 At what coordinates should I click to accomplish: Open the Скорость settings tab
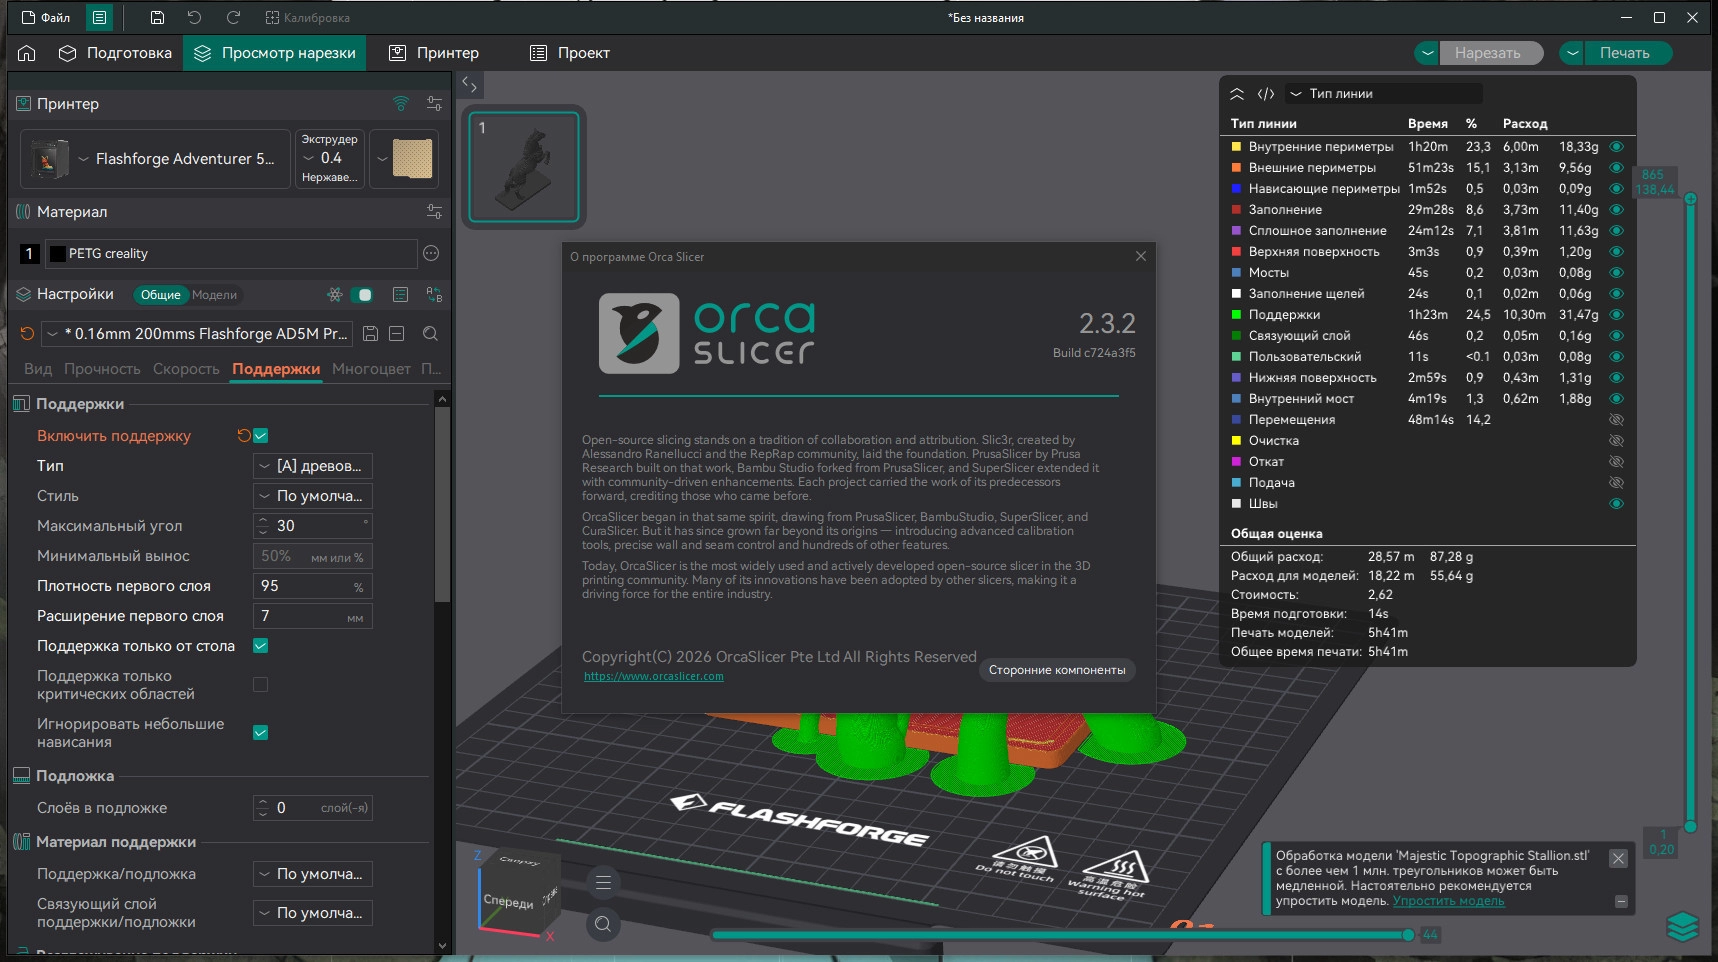click(186, 369)
